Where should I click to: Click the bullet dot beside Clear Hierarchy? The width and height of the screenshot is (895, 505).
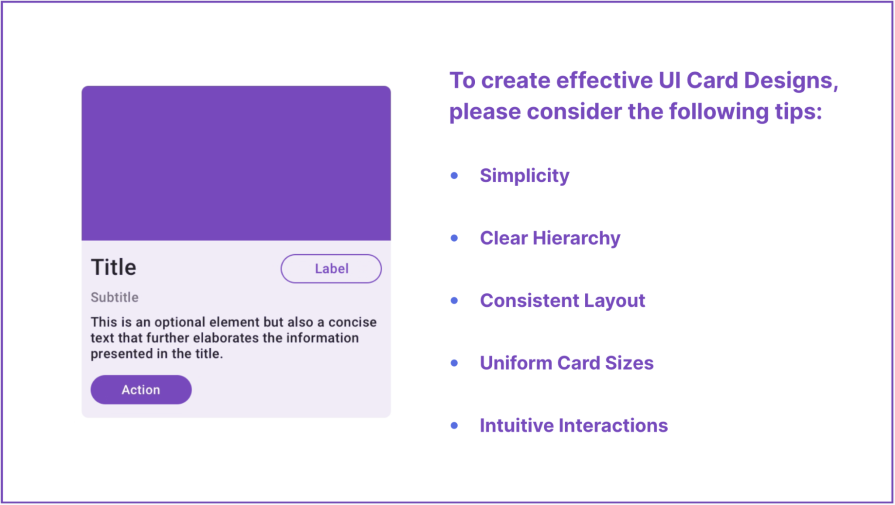click(454, 238)
